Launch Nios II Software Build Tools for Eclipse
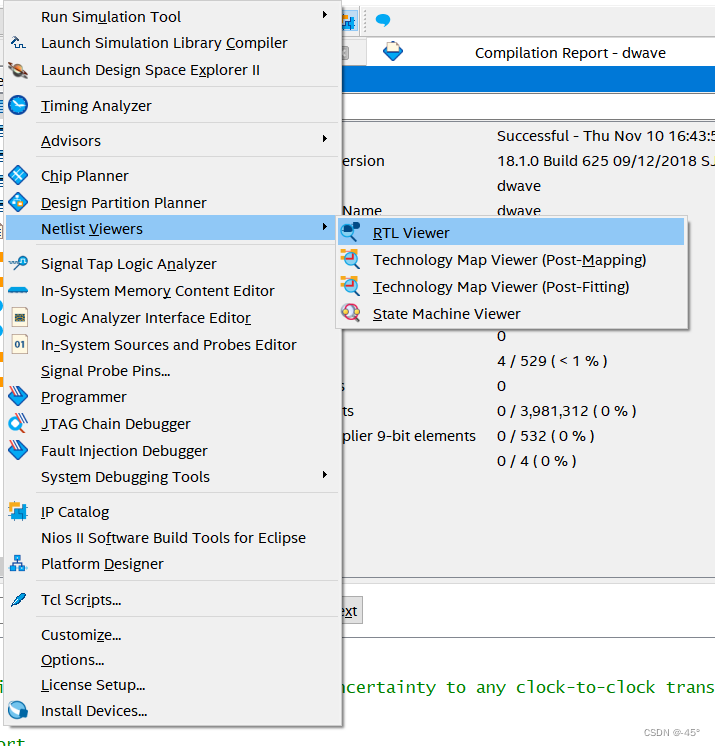The height and width of the screenshot is (746, 715). point(171,538)
